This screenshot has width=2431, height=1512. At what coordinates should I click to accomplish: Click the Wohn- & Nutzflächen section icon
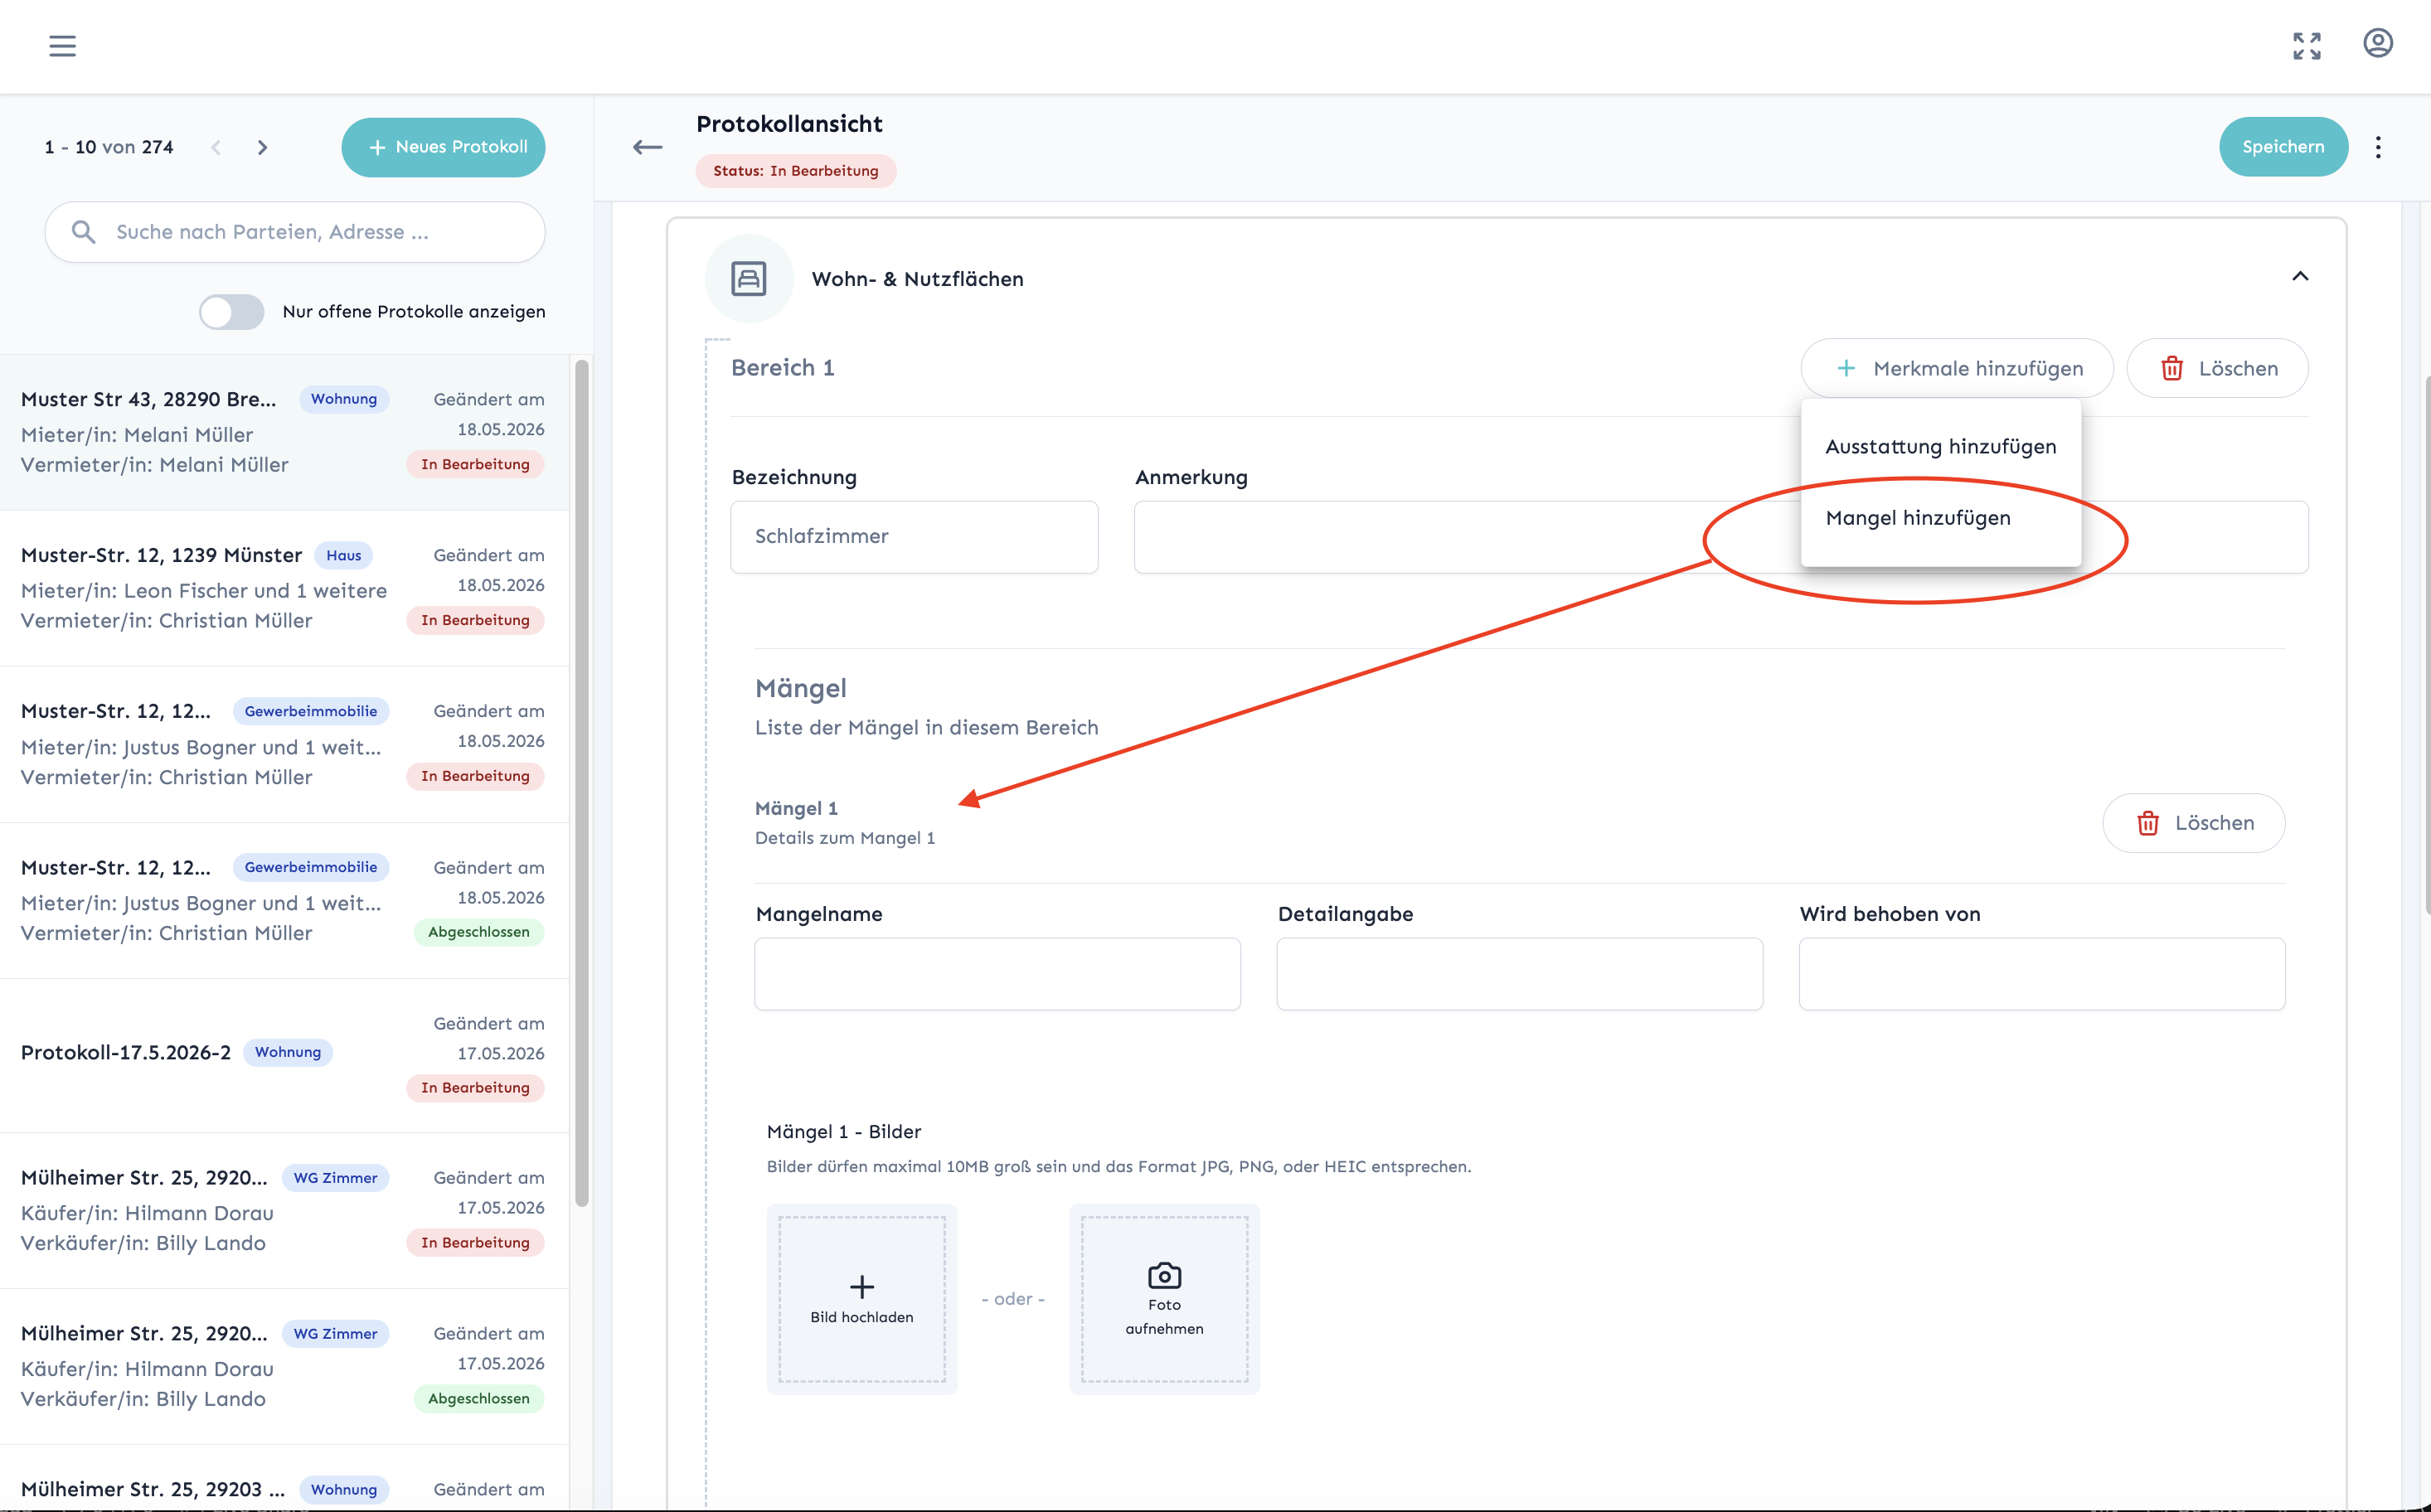[749, 278]
